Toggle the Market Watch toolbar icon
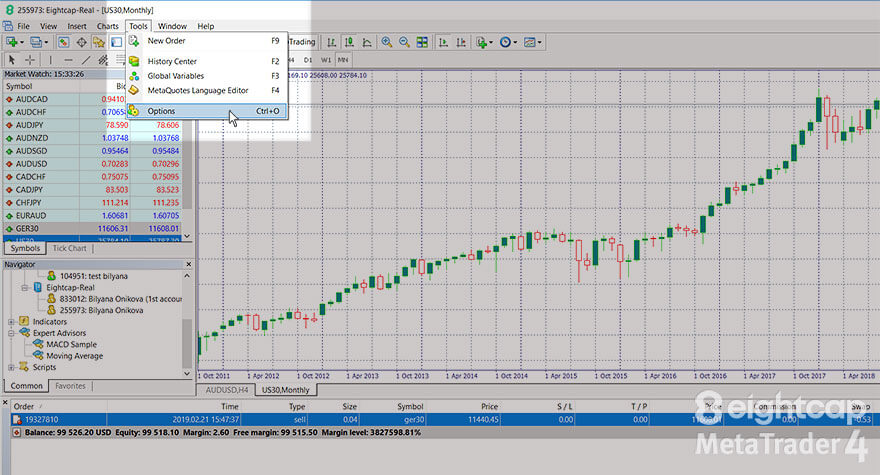Image resolution: width=880 pixels, height=475 pixels. pyautogui.click(x=63, y=42)
